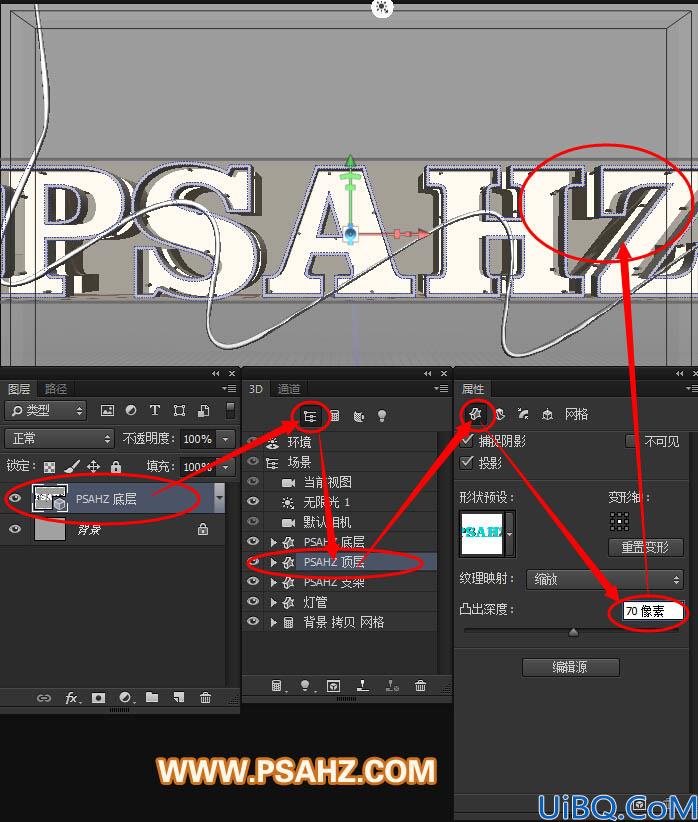The height and width of the screenshot is (822, 698).
Task: Select the 默认相机 row
Action: (x=339, y=522)
